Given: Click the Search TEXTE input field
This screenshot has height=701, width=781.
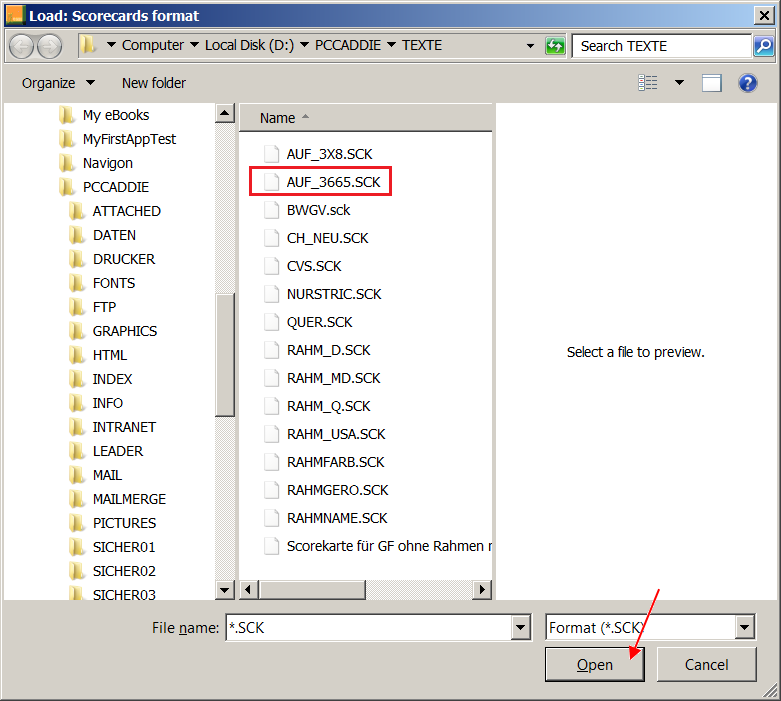Looking at the screenshot, I should (661, 46).
